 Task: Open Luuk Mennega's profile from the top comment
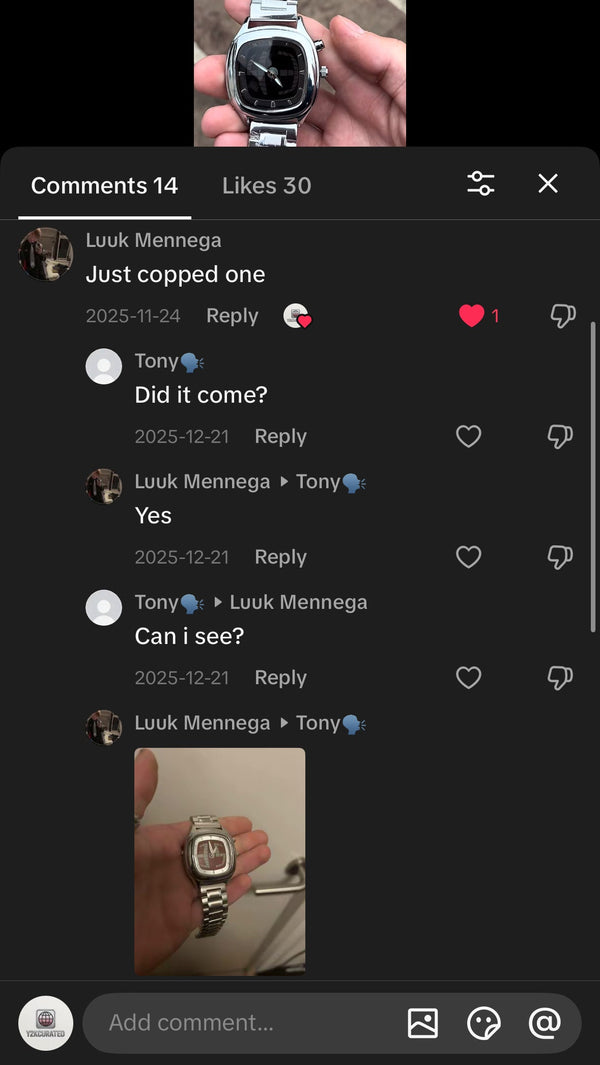(x=46, y=254)
